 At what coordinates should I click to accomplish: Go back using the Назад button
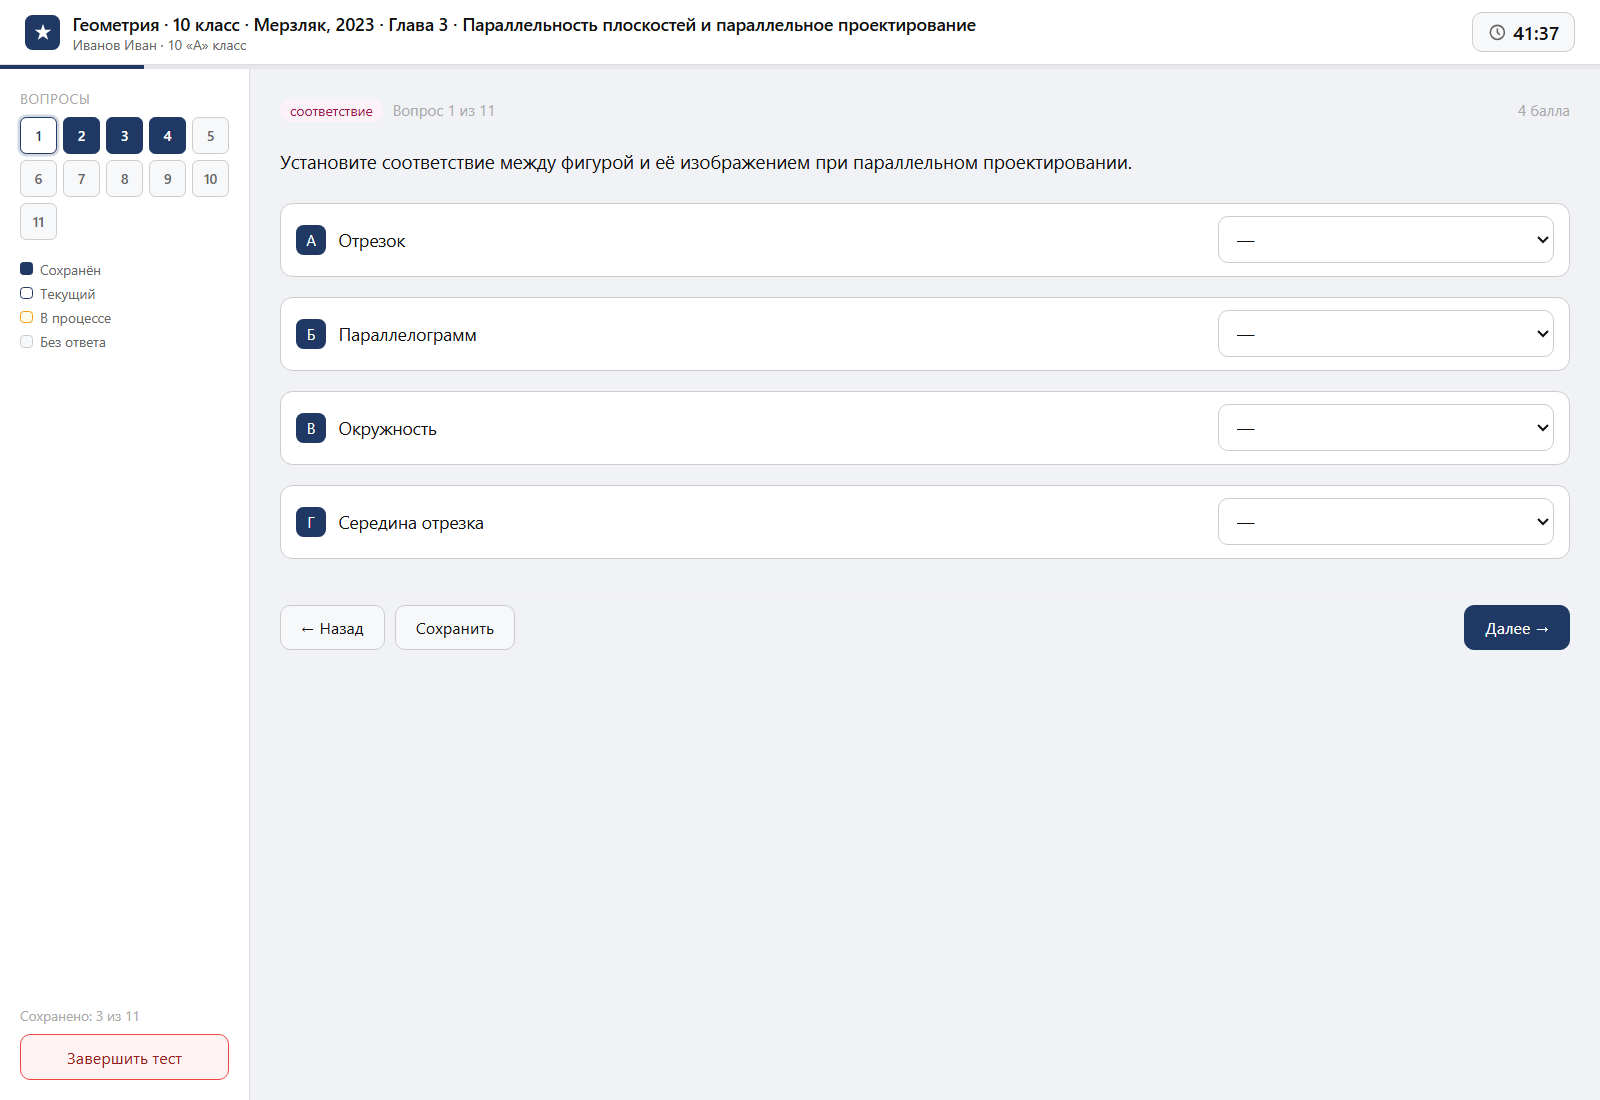pos(332,628)
